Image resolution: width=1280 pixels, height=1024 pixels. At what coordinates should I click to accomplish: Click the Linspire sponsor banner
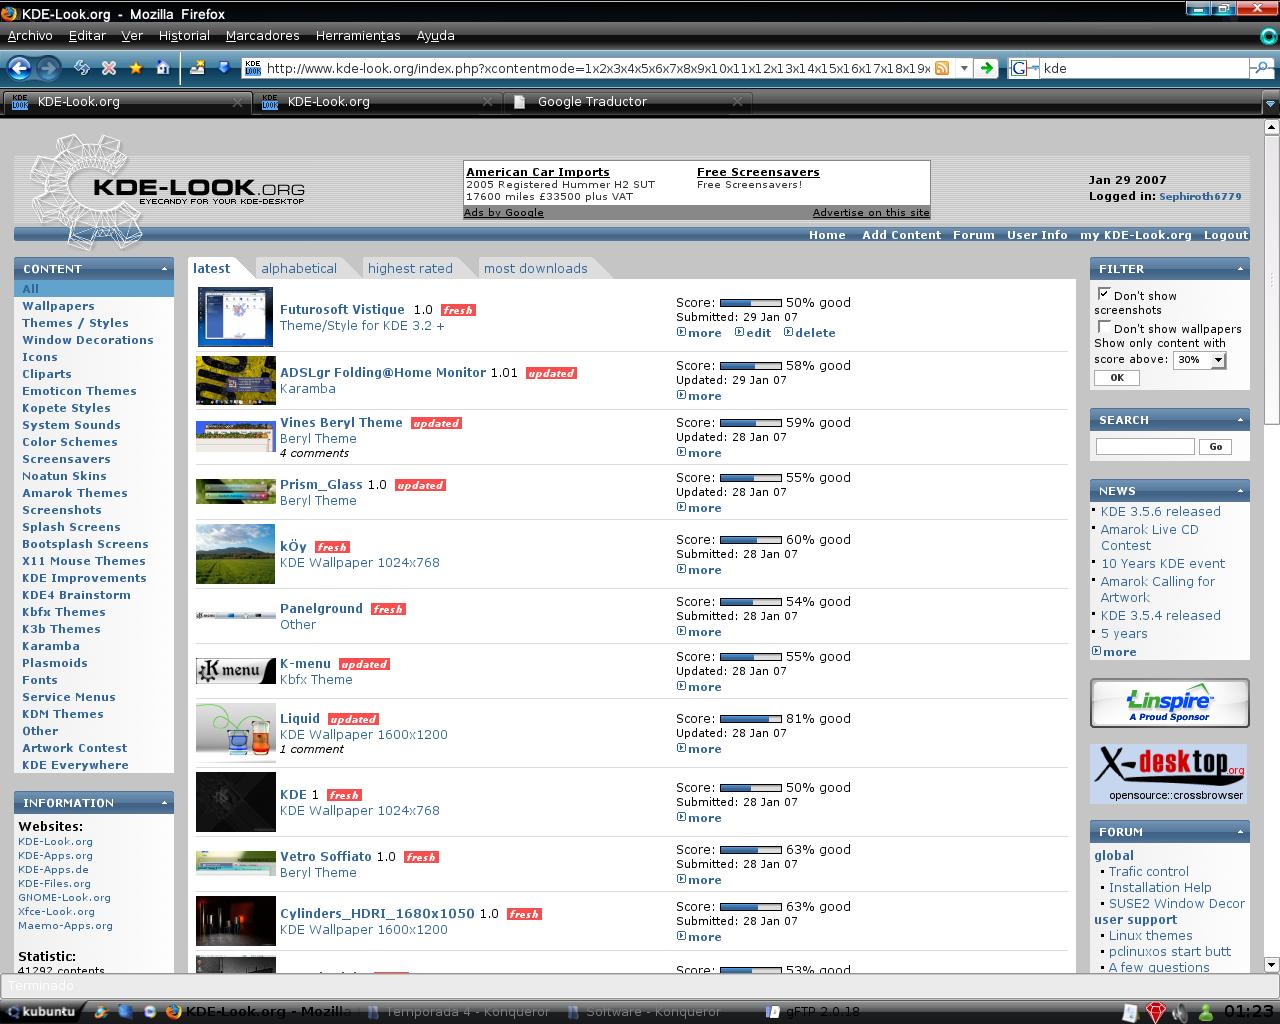click(1169, 703)
